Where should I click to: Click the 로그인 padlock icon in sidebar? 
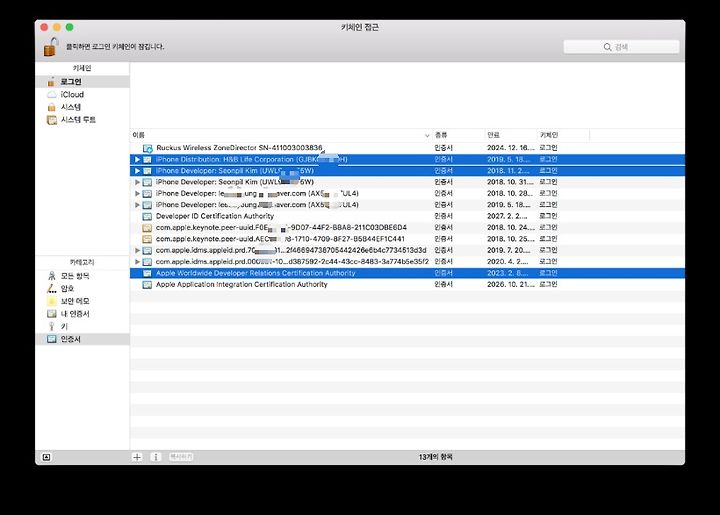51,82
